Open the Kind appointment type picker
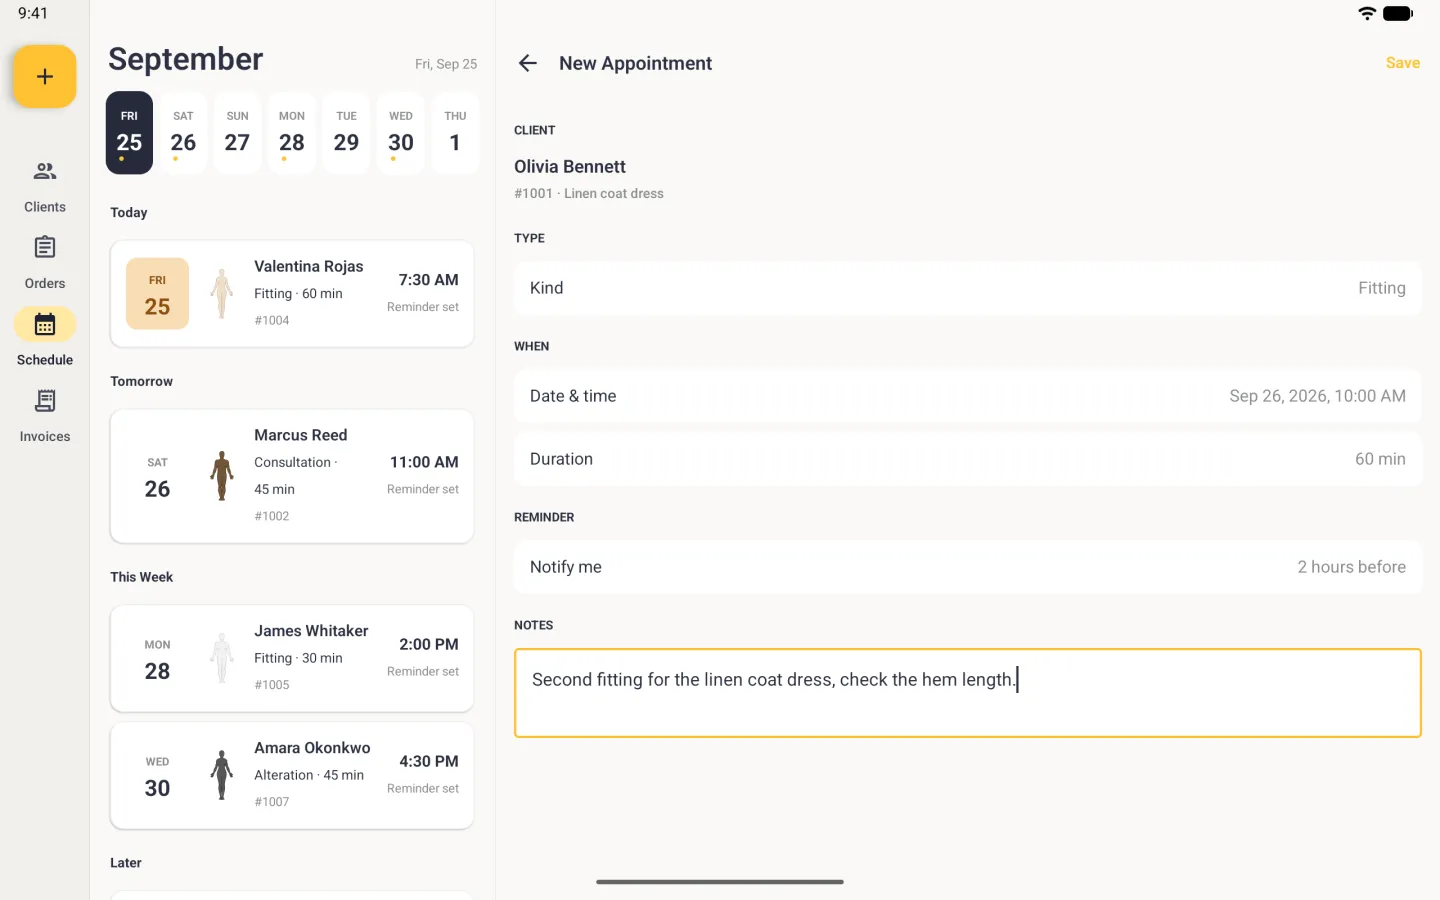1440x900 pixels. [968, 288]
